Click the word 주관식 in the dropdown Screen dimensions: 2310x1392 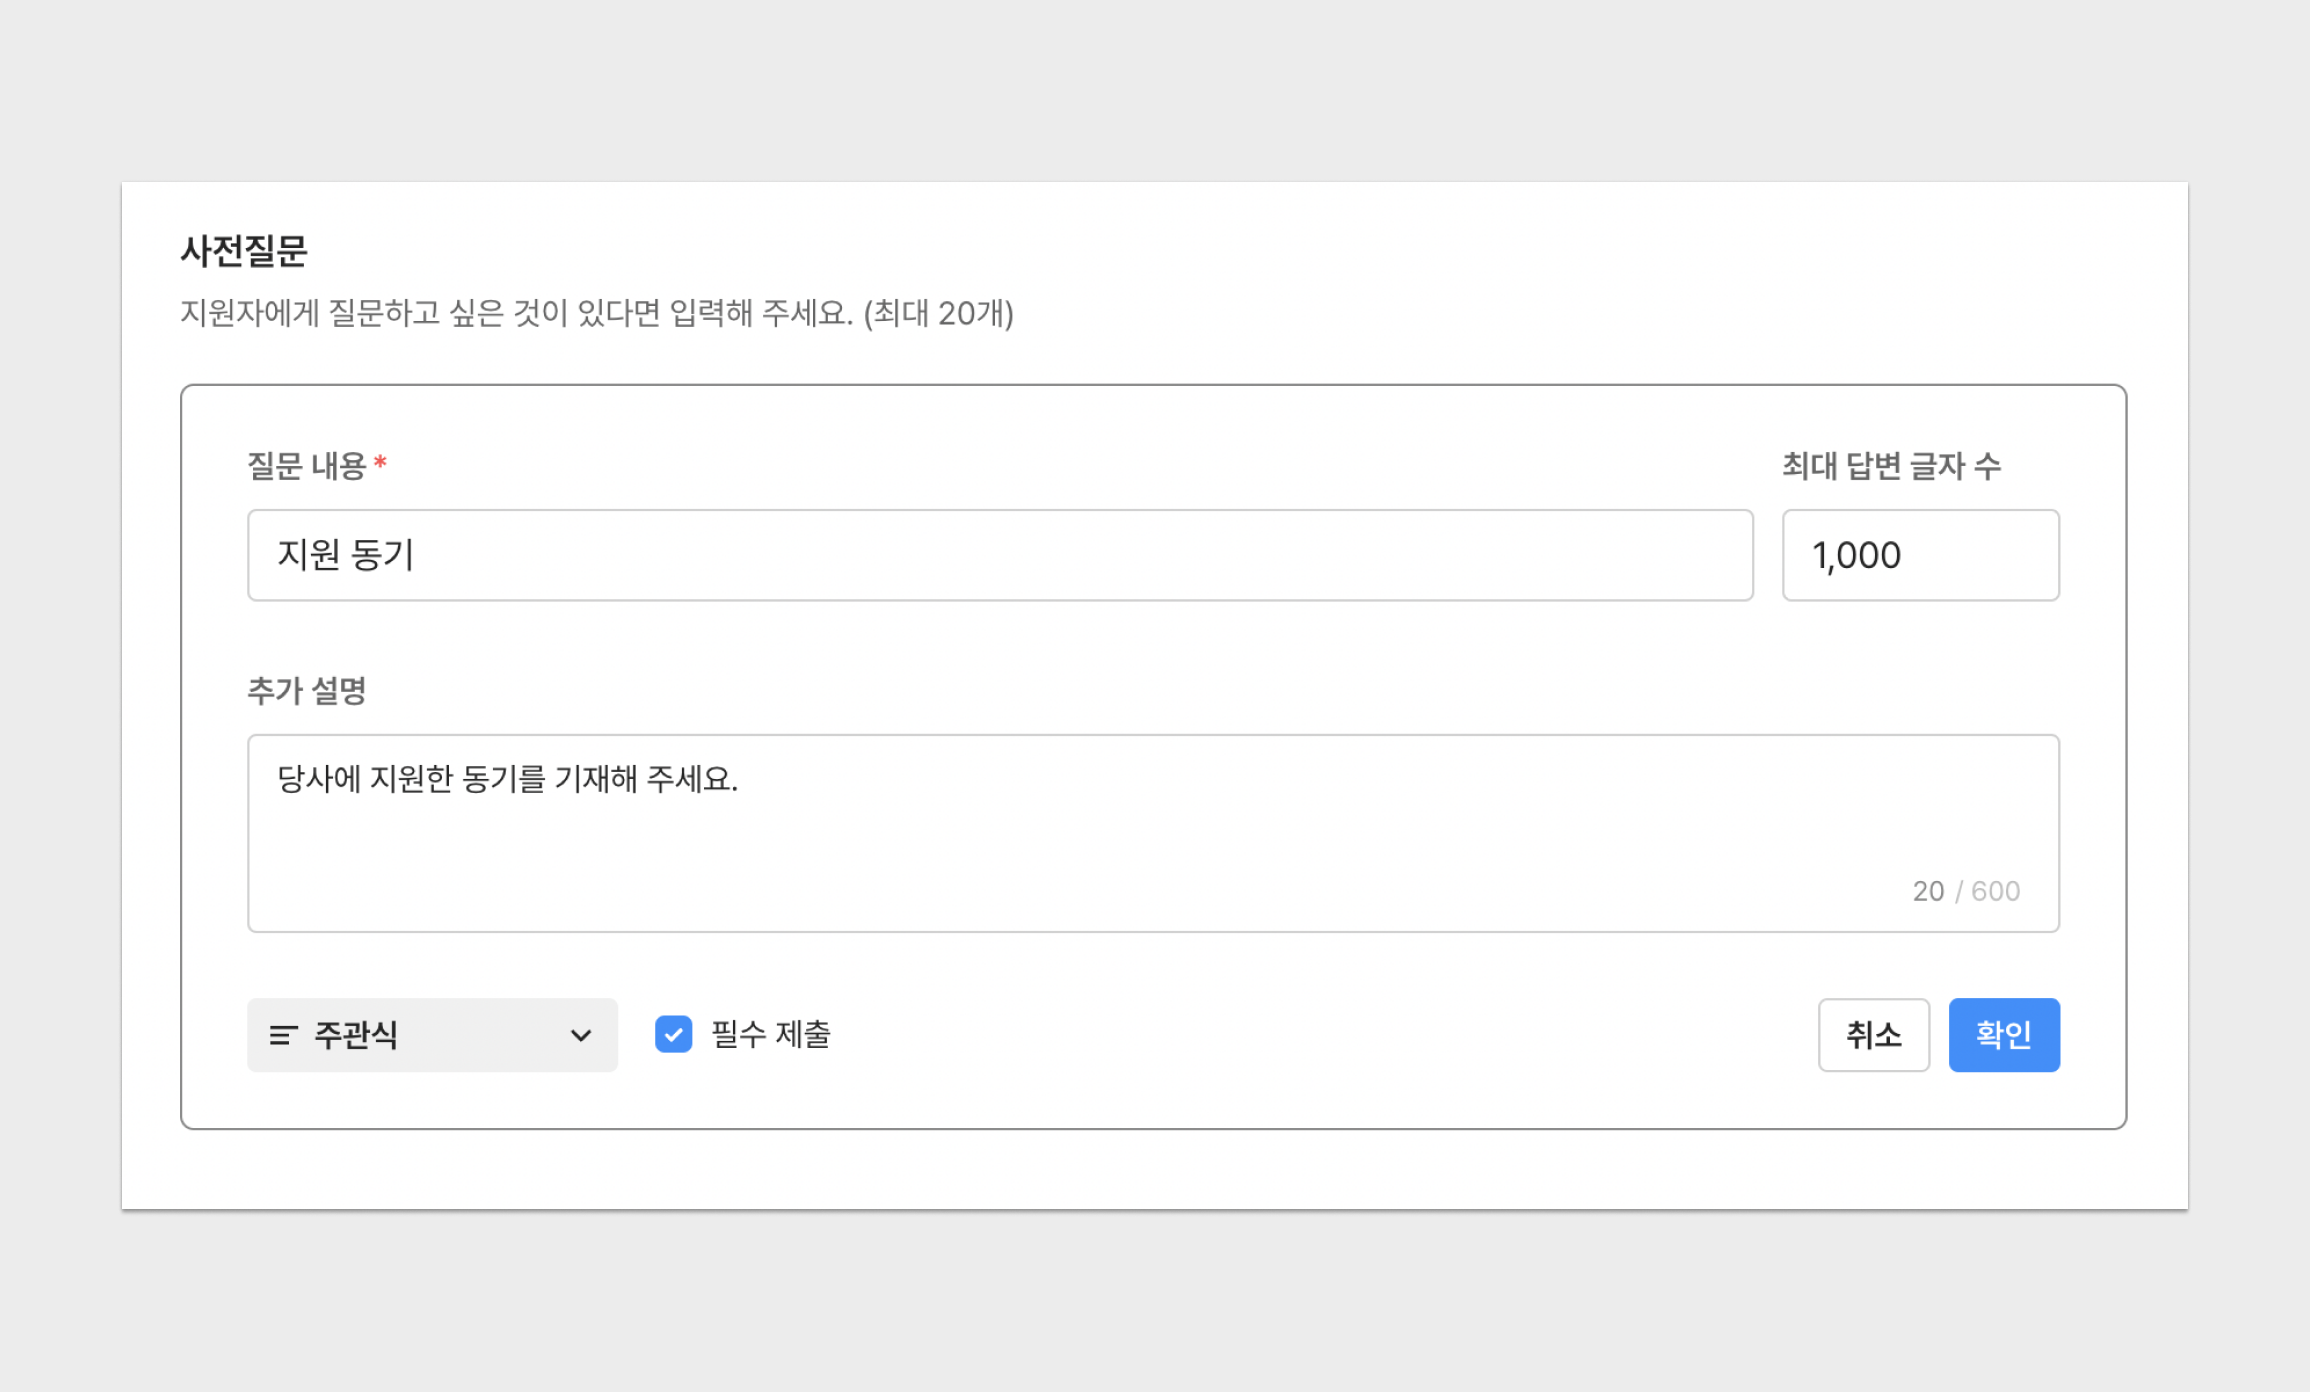pyautogui.click(x=356, y=1035)
